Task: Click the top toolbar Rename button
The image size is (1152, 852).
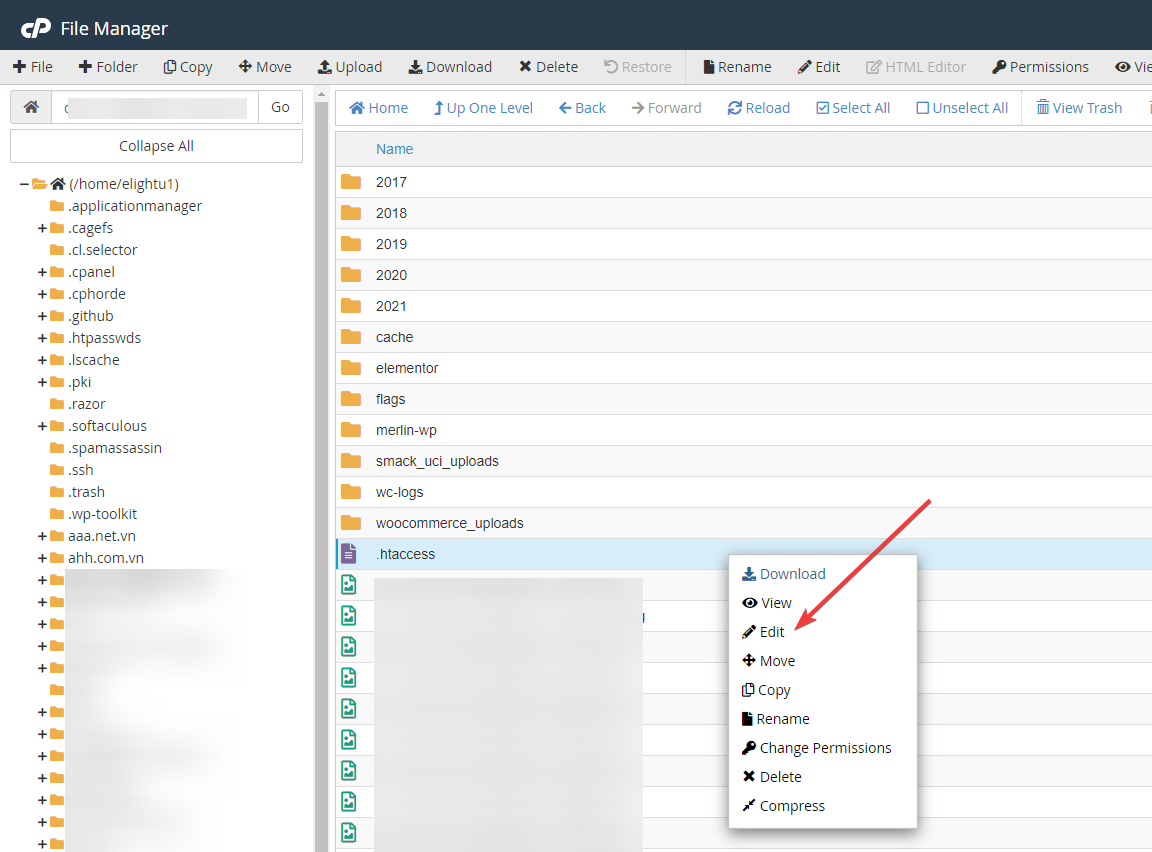Action: (x=738, y=67)
